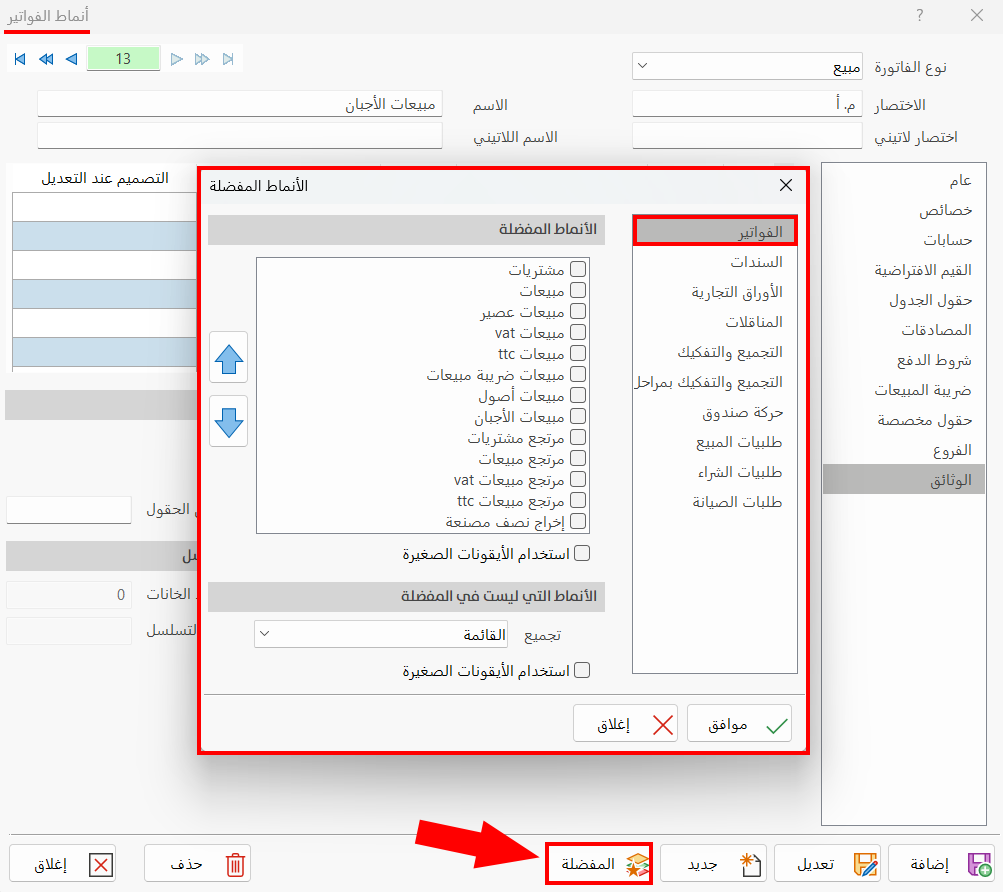Open the ضريبة المبيعات side tab

904,390
